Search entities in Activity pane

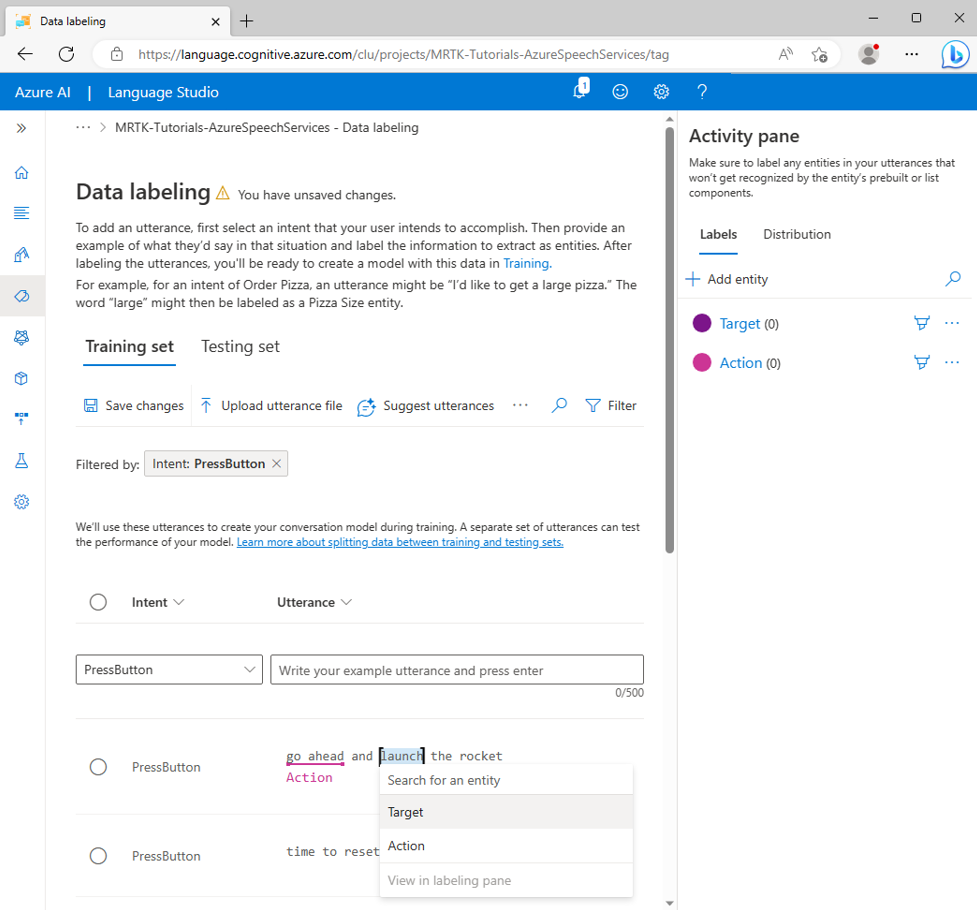(x=953, y=279)
